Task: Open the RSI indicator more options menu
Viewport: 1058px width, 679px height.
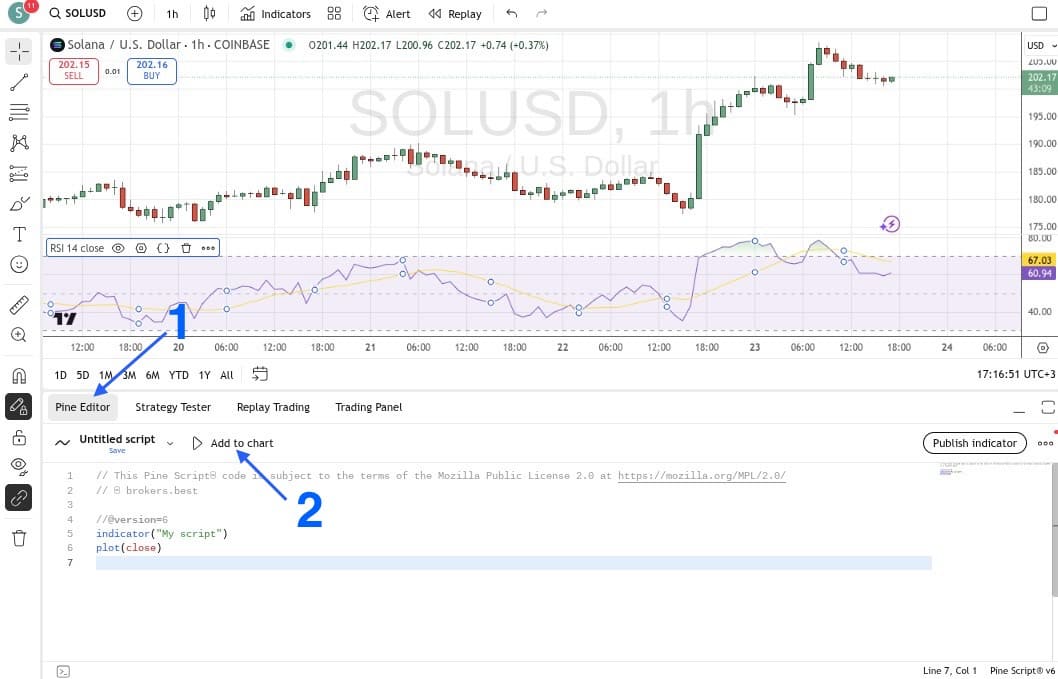Action: [208, 248]
